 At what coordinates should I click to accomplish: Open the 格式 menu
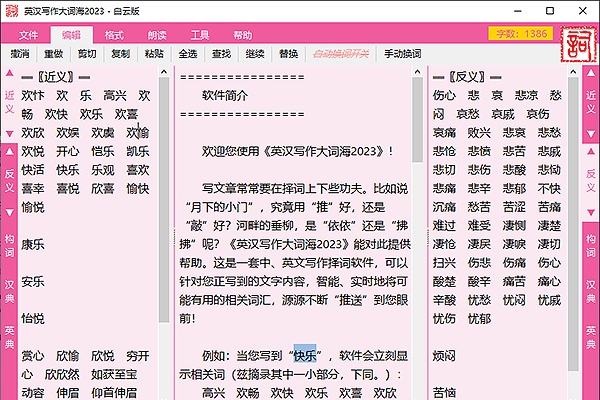click(114, 35)
